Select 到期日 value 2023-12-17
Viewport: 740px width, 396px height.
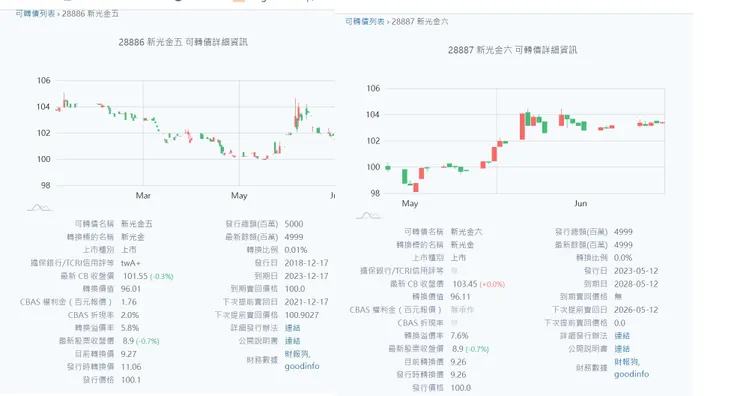(306, 276)
